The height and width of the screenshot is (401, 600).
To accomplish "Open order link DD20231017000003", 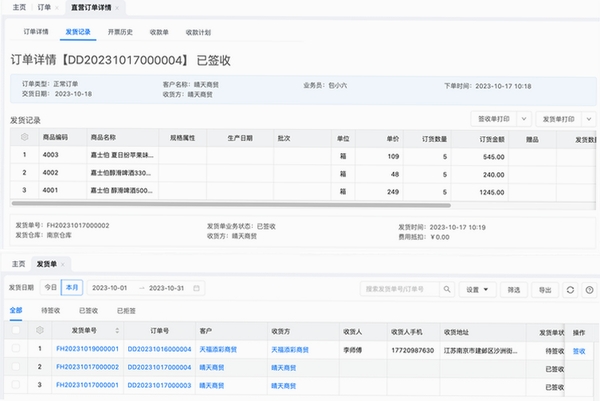I will point(159,385).
